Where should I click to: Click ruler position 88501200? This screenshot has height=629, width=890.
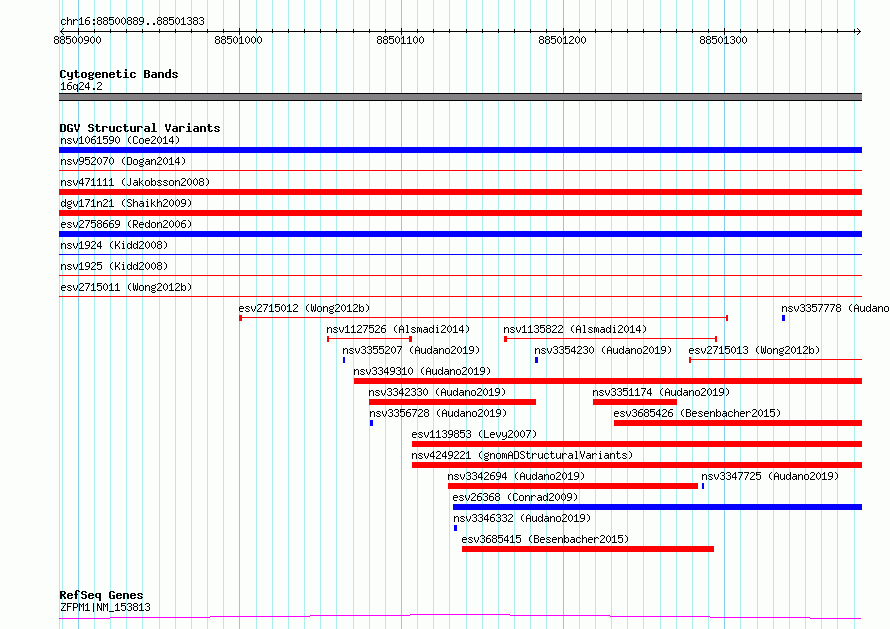coord(562,40)
